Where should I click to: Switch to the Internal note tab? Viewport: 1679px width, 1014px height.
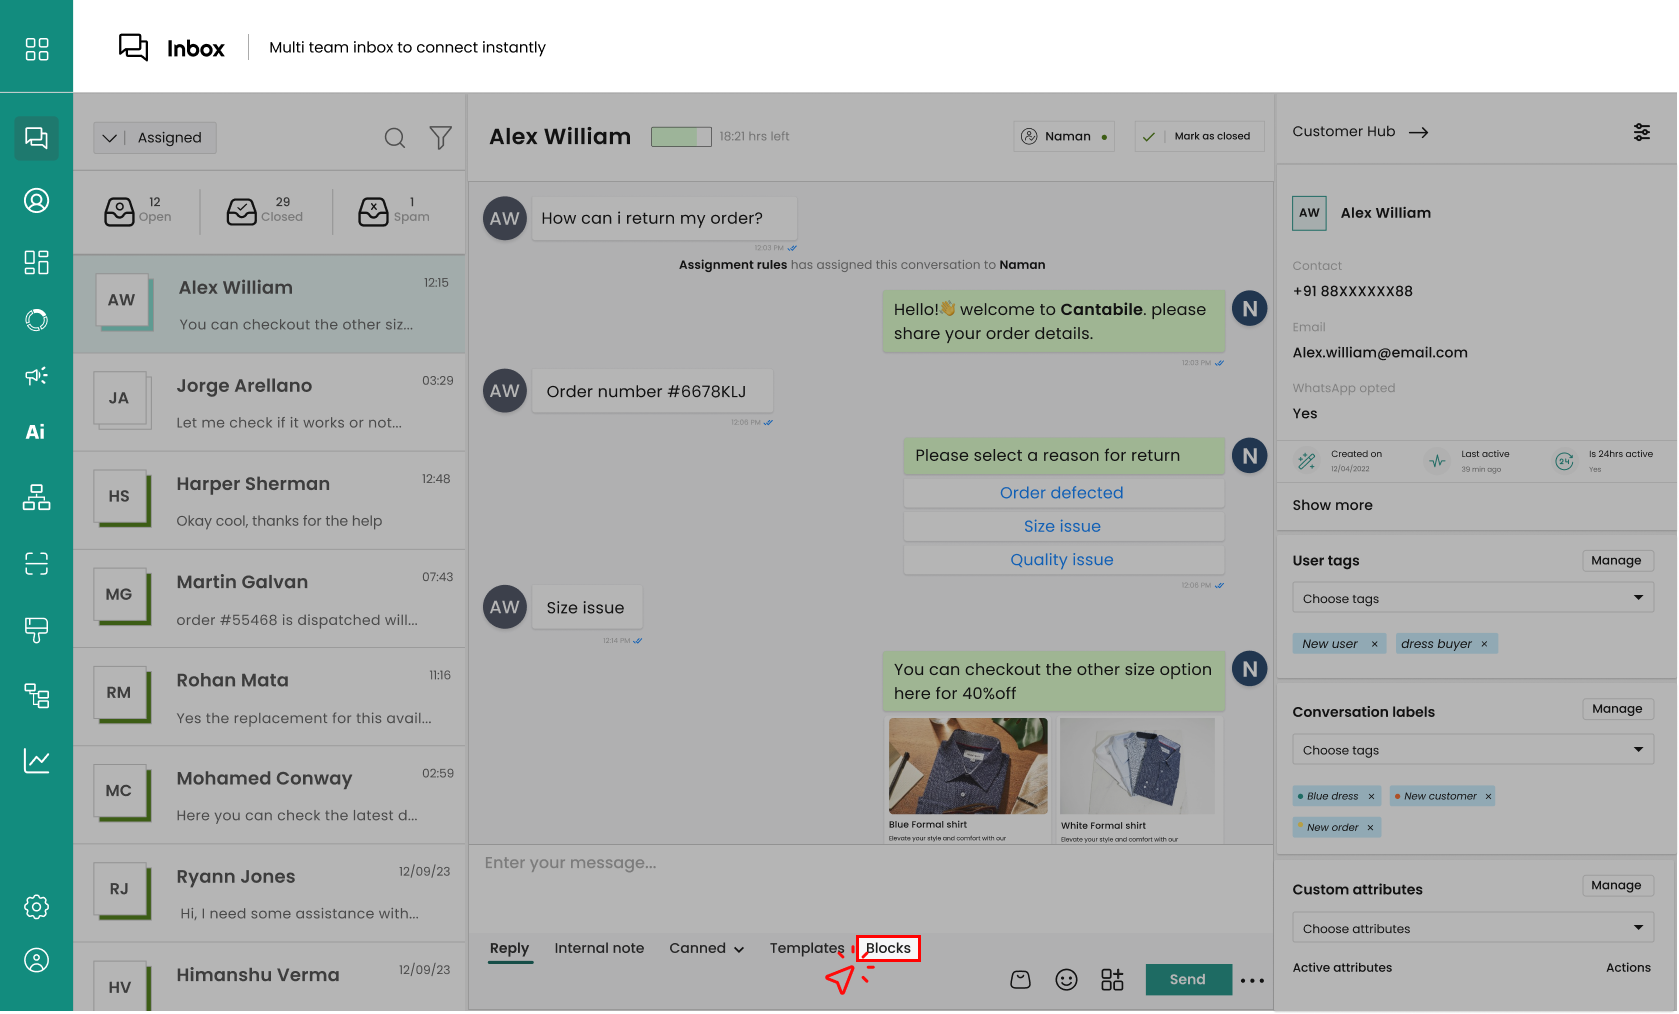[599, 949]
